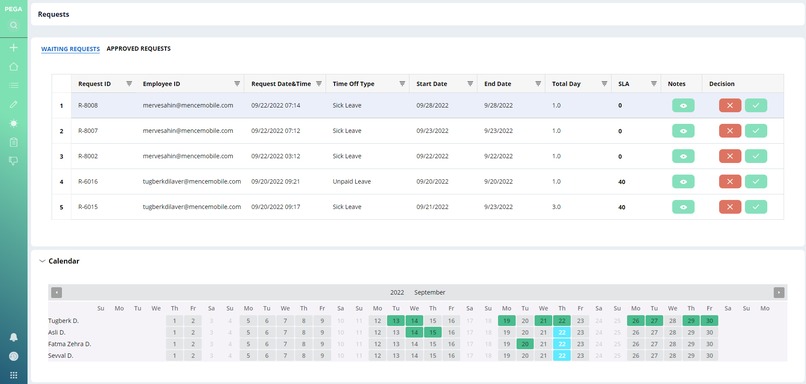
Task: Select Sevval D. highlighted day 22
Action: [x=562, y=356]
